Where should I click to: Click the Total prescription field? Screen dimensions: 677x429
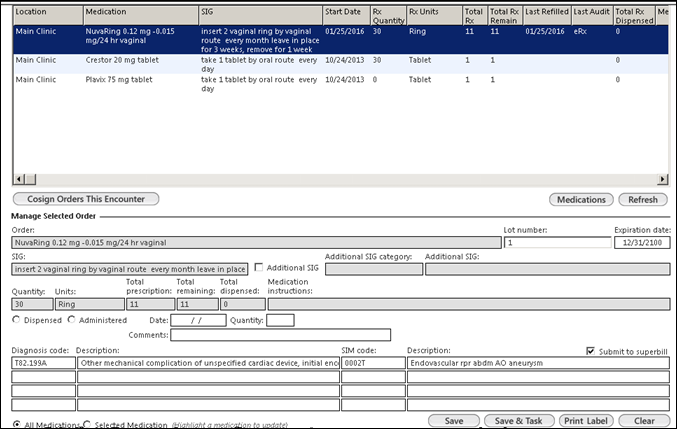click(x=151, y=304)
